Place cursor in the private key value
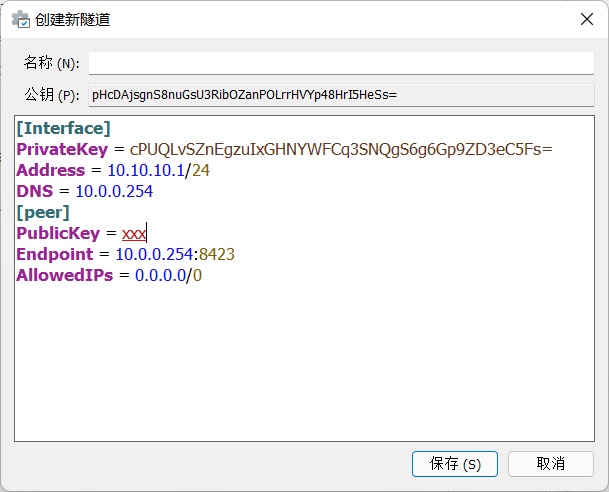Viewport: 609px width, 492px height. coord(341,149)
